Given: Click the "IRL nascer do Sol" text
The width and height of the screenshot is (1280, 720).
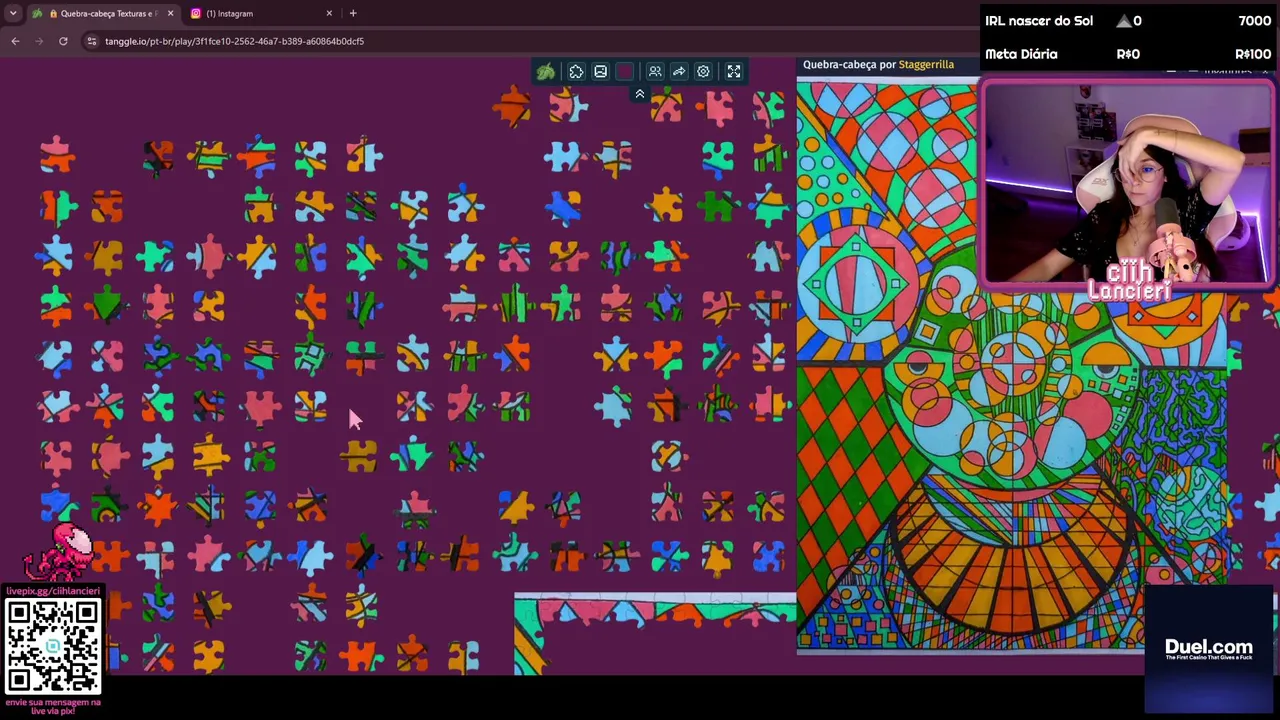Looking at the screenshot, I should (x=1039, y=21).
